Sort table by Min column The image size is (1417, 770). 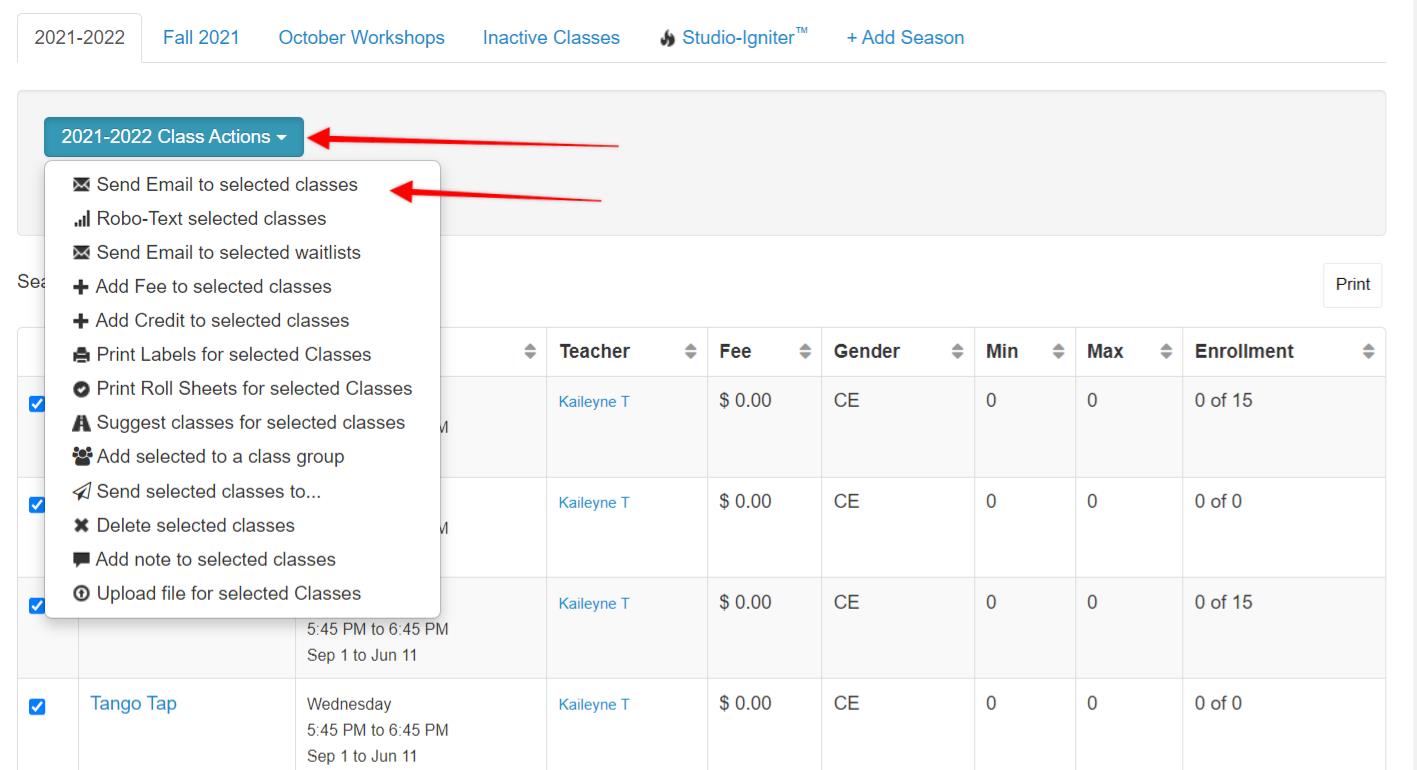(1058, 352)
